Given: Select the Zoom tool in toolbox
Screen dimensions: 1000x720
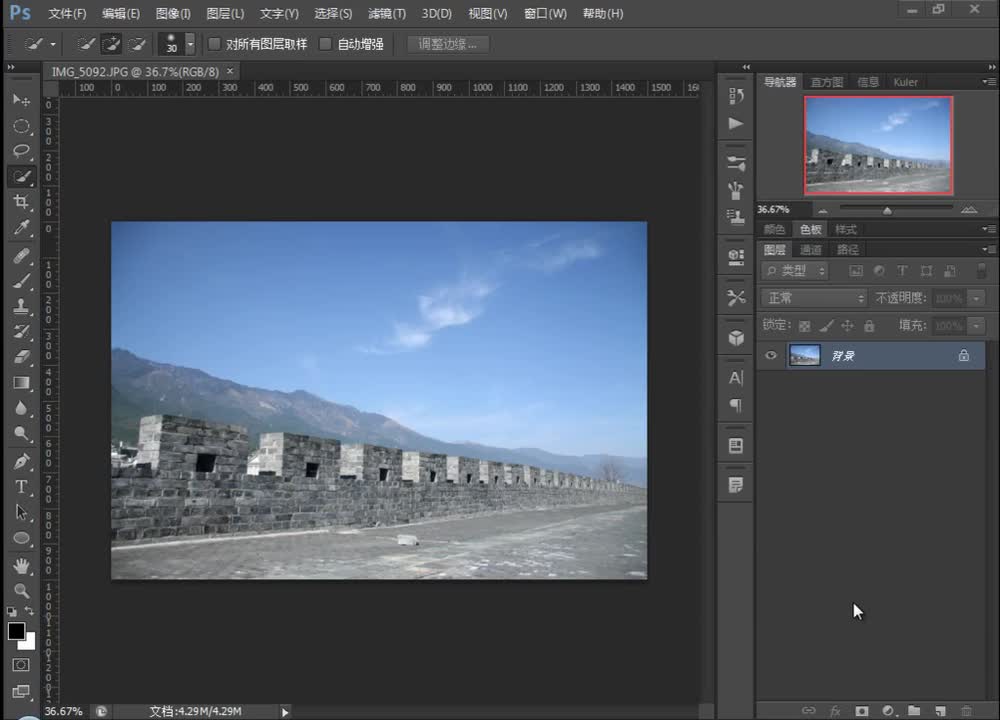Looking at the screenshot, I should [21, 591].
